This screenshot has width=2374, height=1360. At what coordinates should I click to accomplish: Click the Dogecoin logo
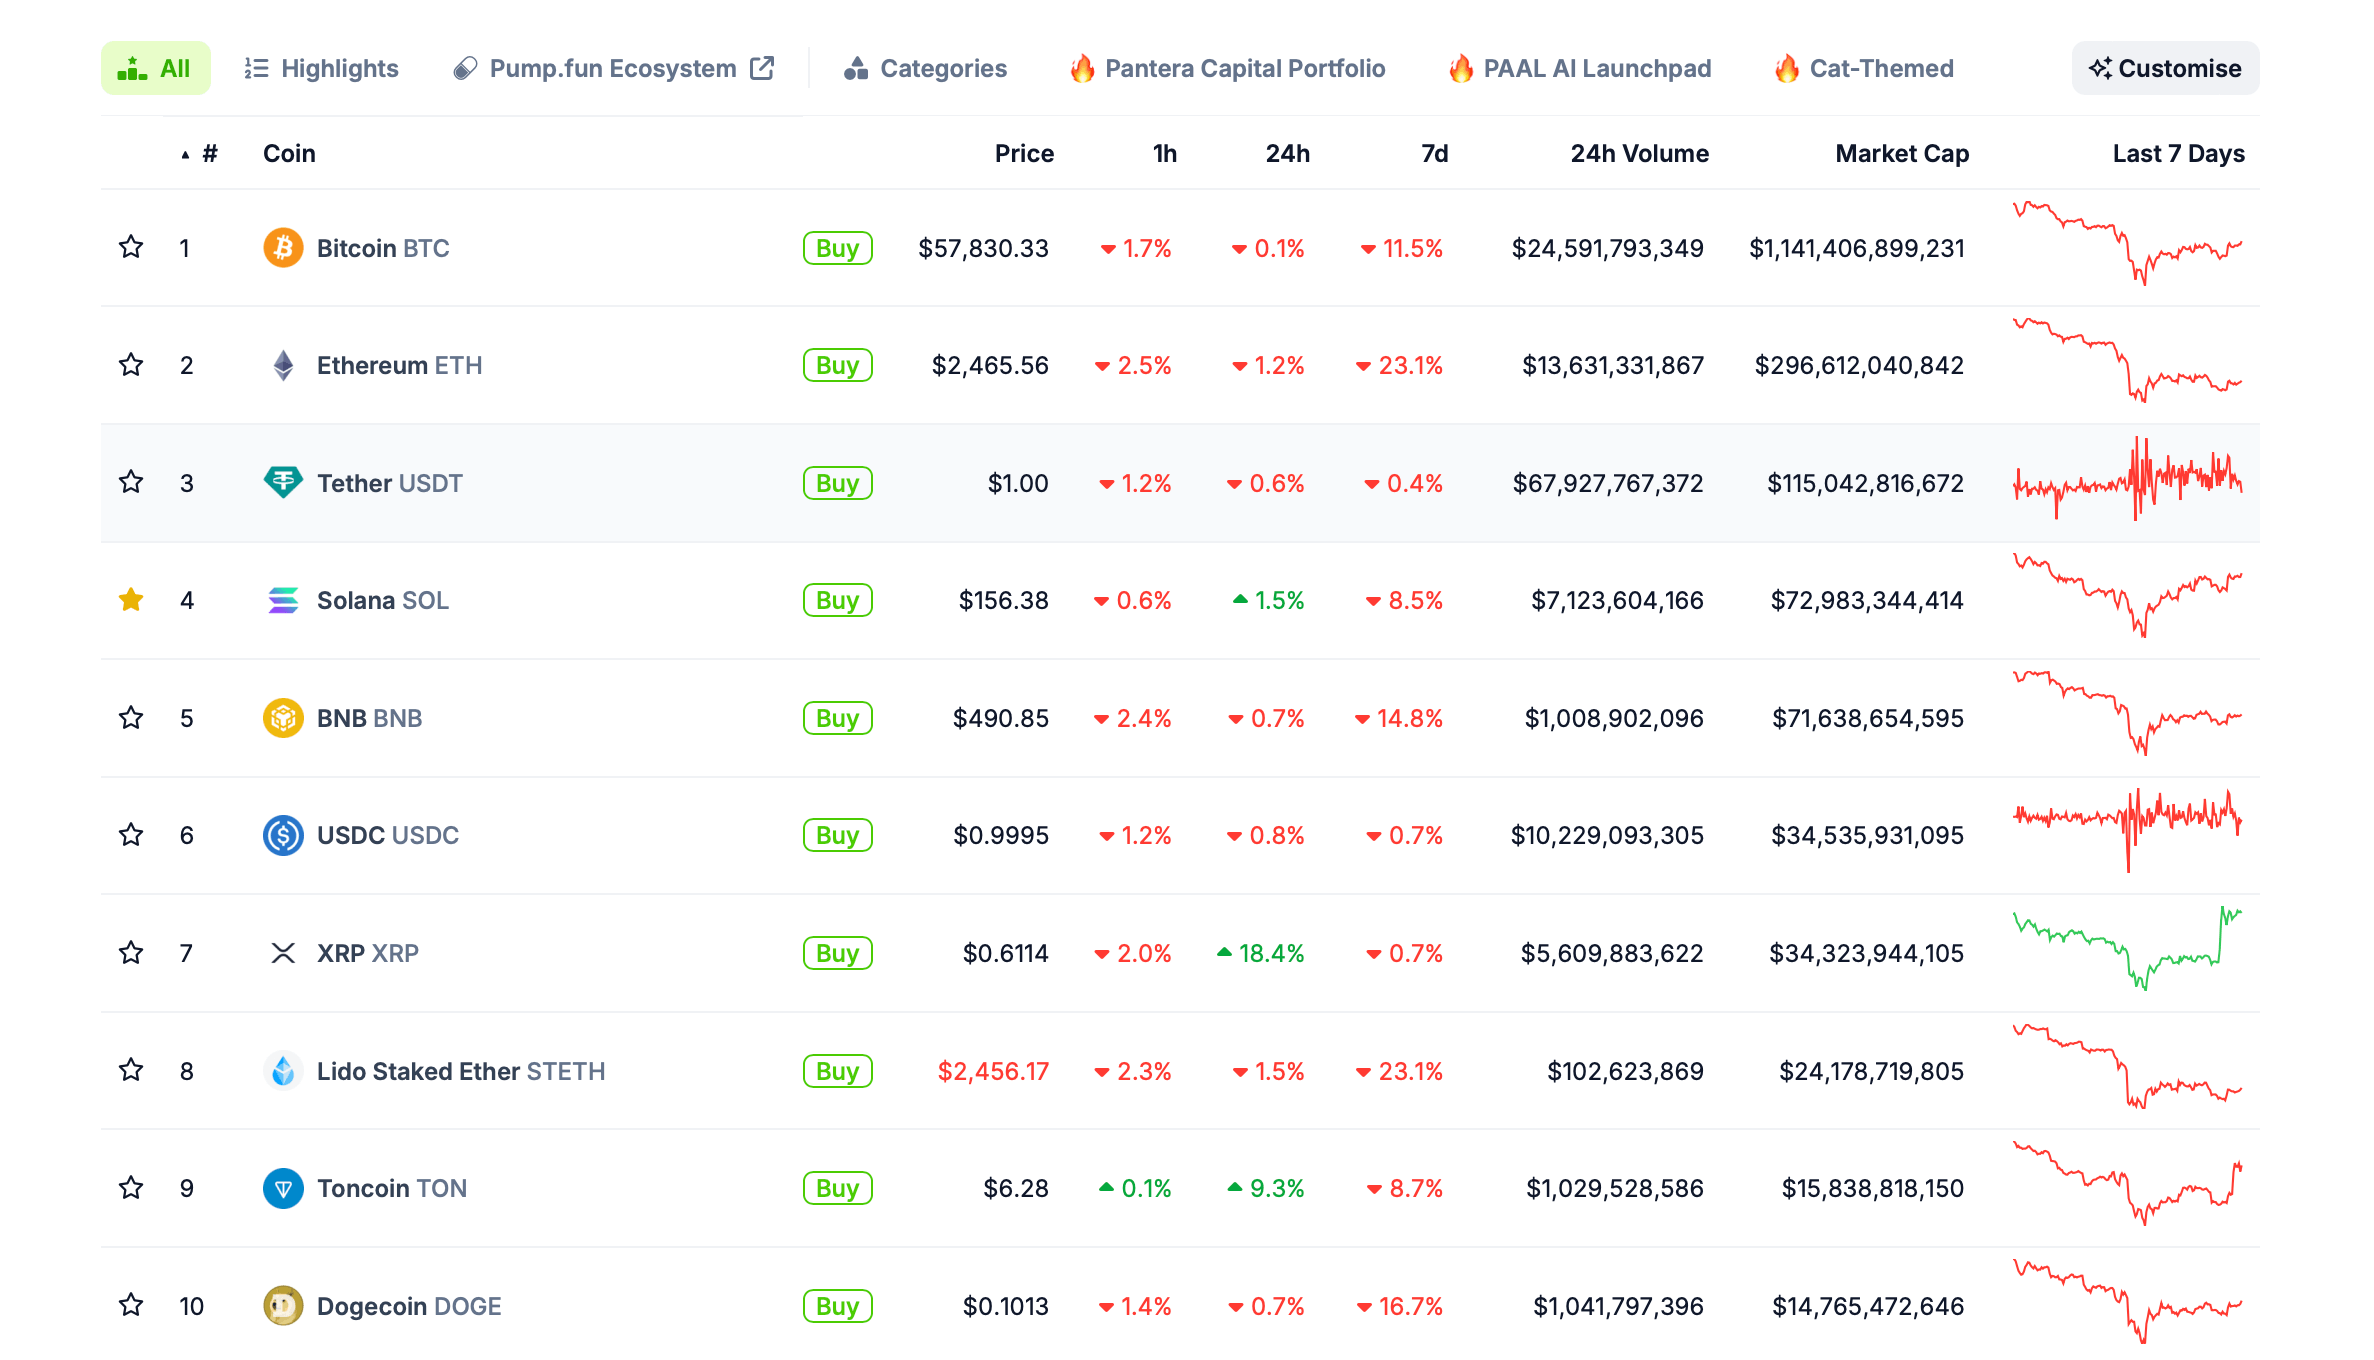coord(283,1306)
